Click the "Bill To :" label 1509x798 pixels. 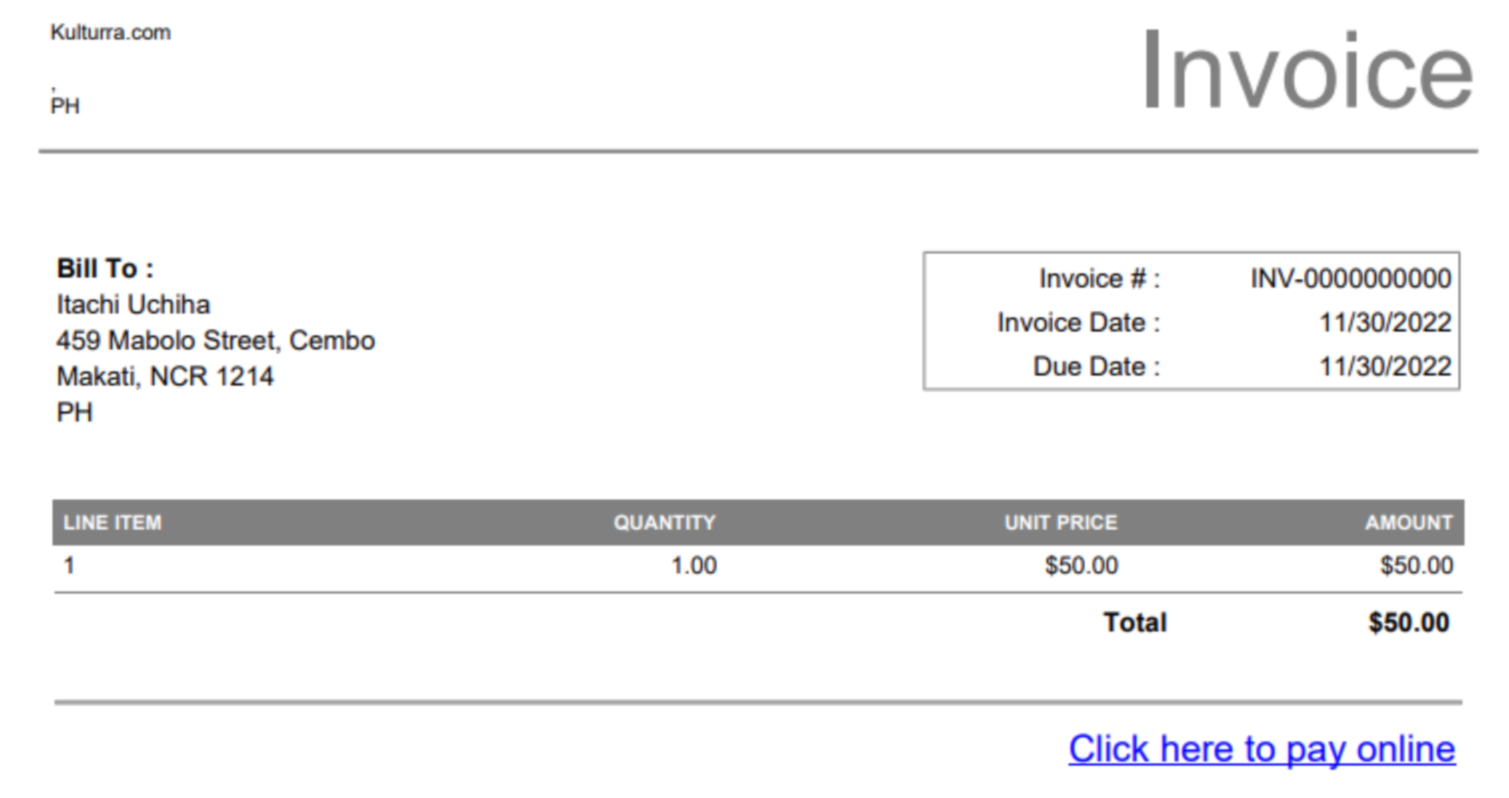(105, 268)
